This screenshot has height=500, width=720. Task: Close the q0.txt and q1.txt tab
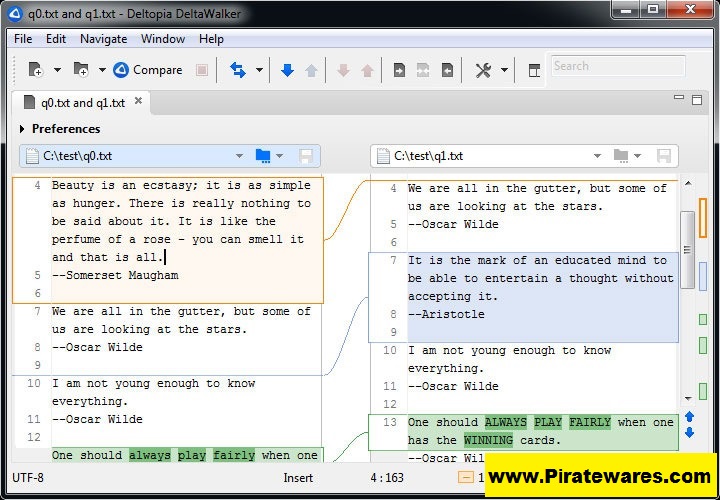point(139,101)
